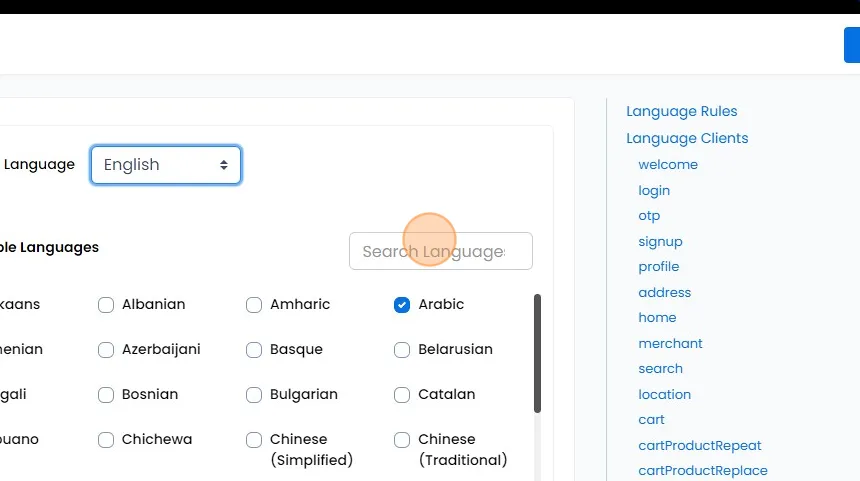Open the English language dropdown

pyautogui.click(x=166, y=165)
